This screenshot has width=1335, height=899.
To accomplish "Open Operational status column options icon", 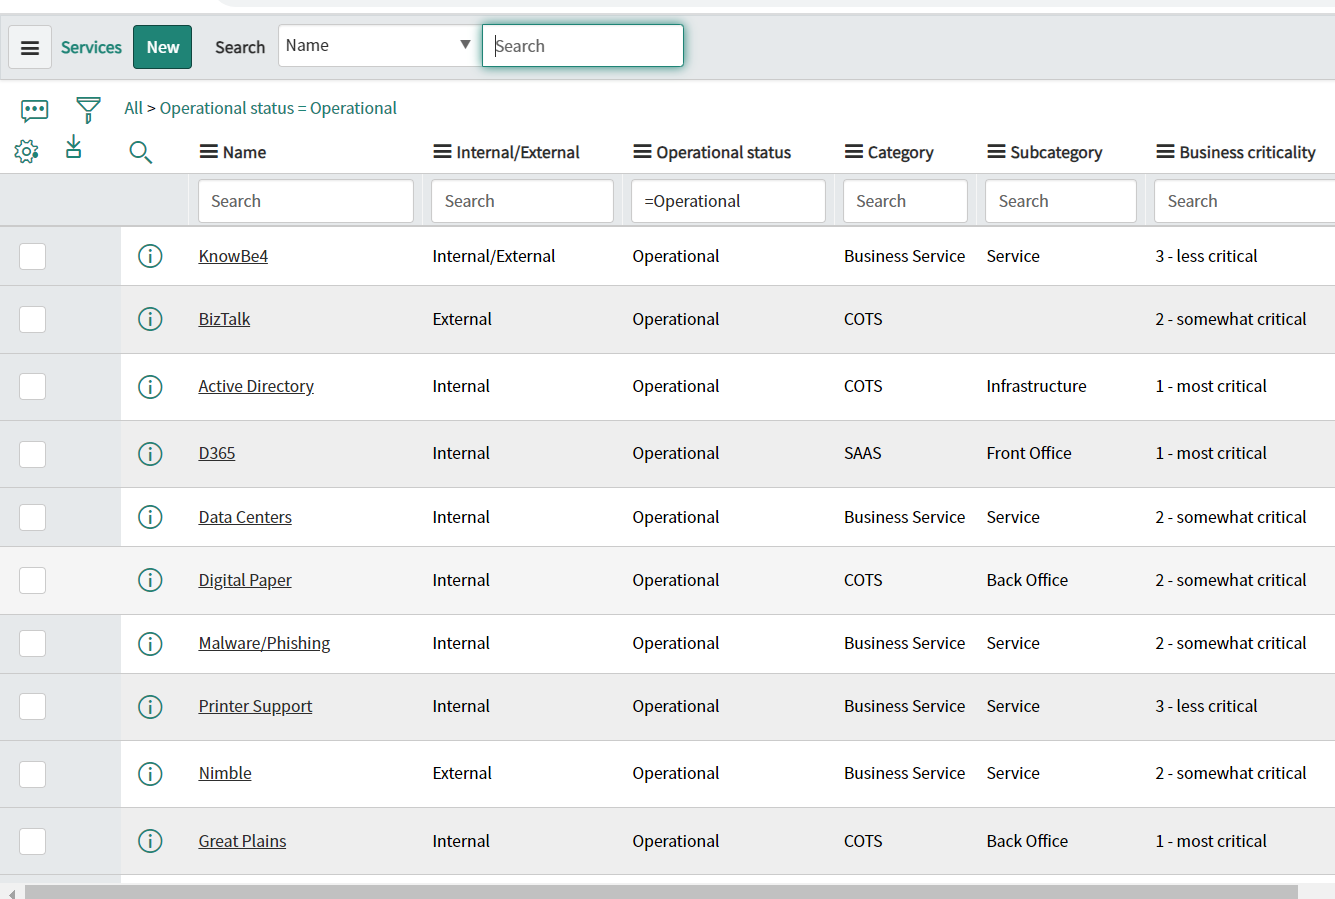I will click(x=642, y=152).
